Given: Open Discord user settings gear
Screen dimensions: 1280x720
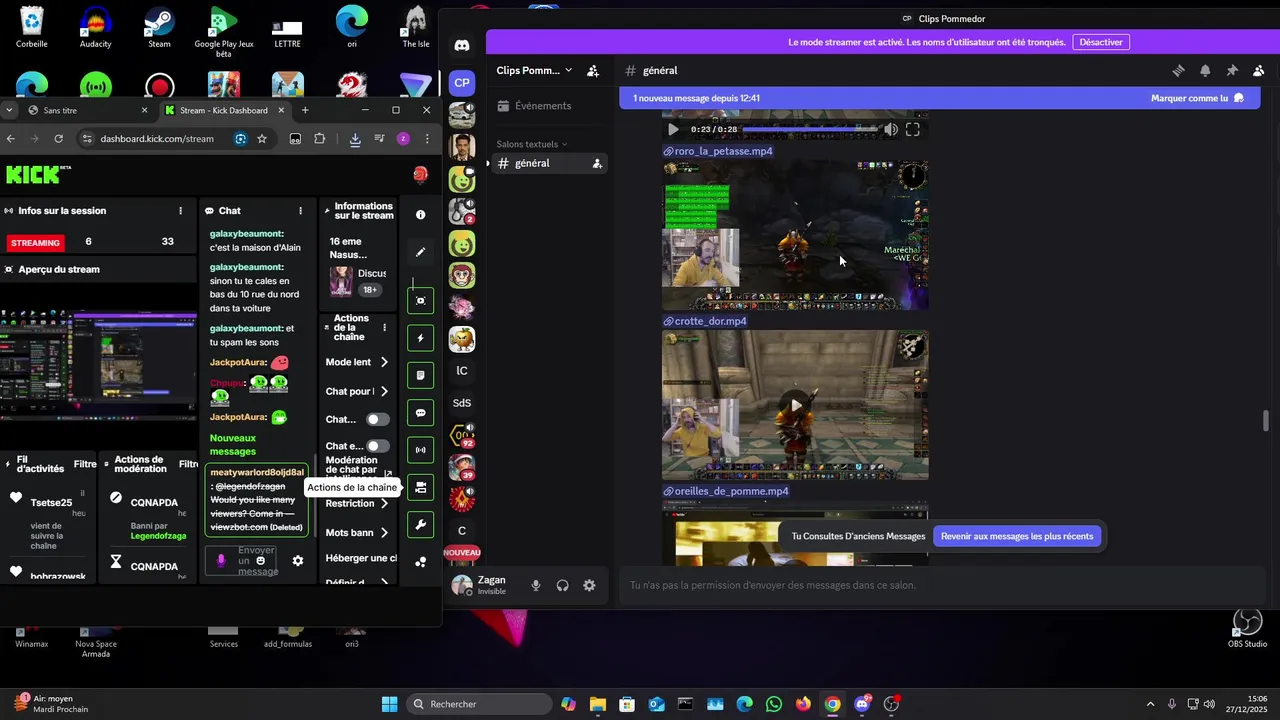Looking at the screenshot, I should click(x=589, y=586).
